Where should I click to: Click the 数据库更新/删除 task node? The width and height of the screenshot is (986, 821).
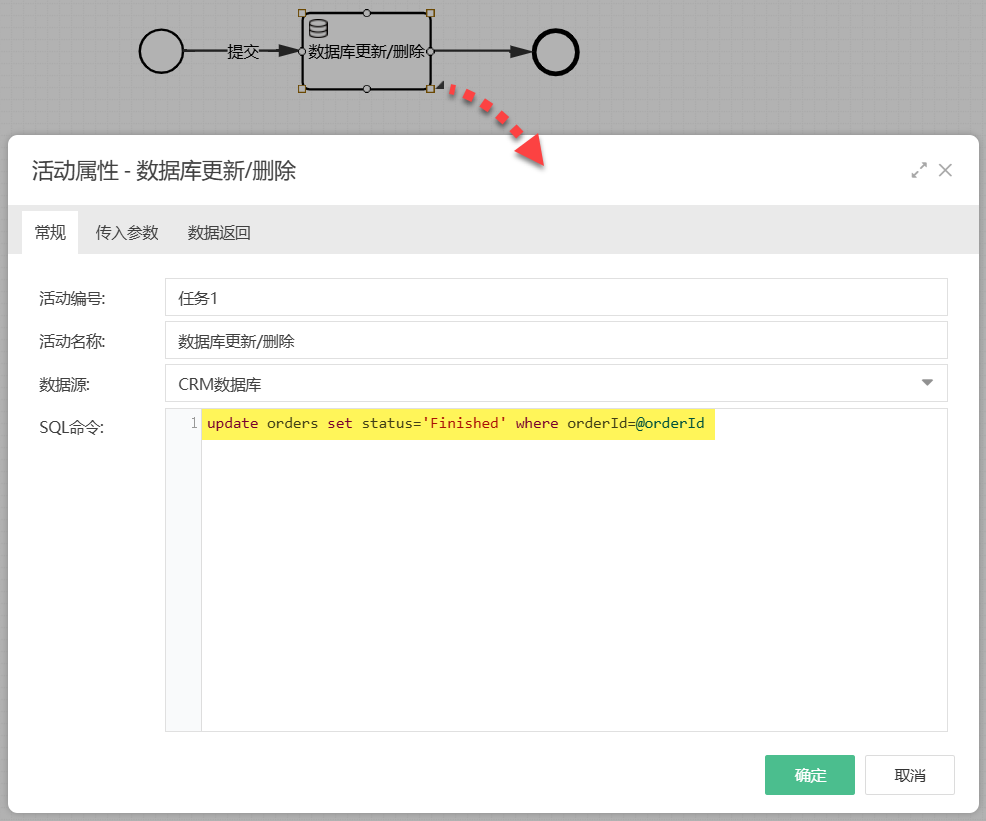(x=366, y=51)
